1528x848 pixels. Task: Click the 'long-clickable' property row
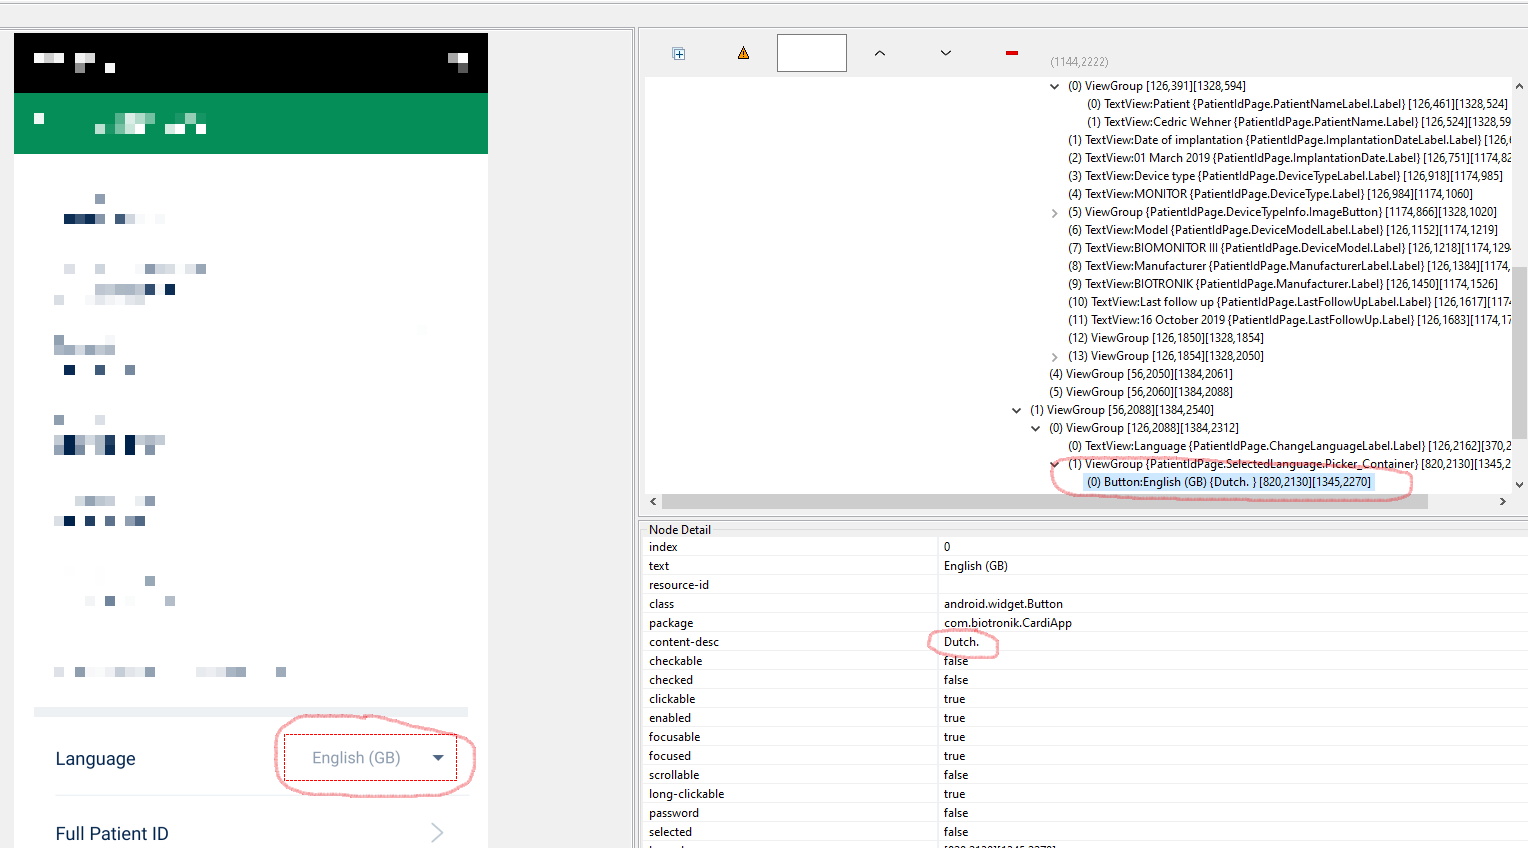[1086, 794]
